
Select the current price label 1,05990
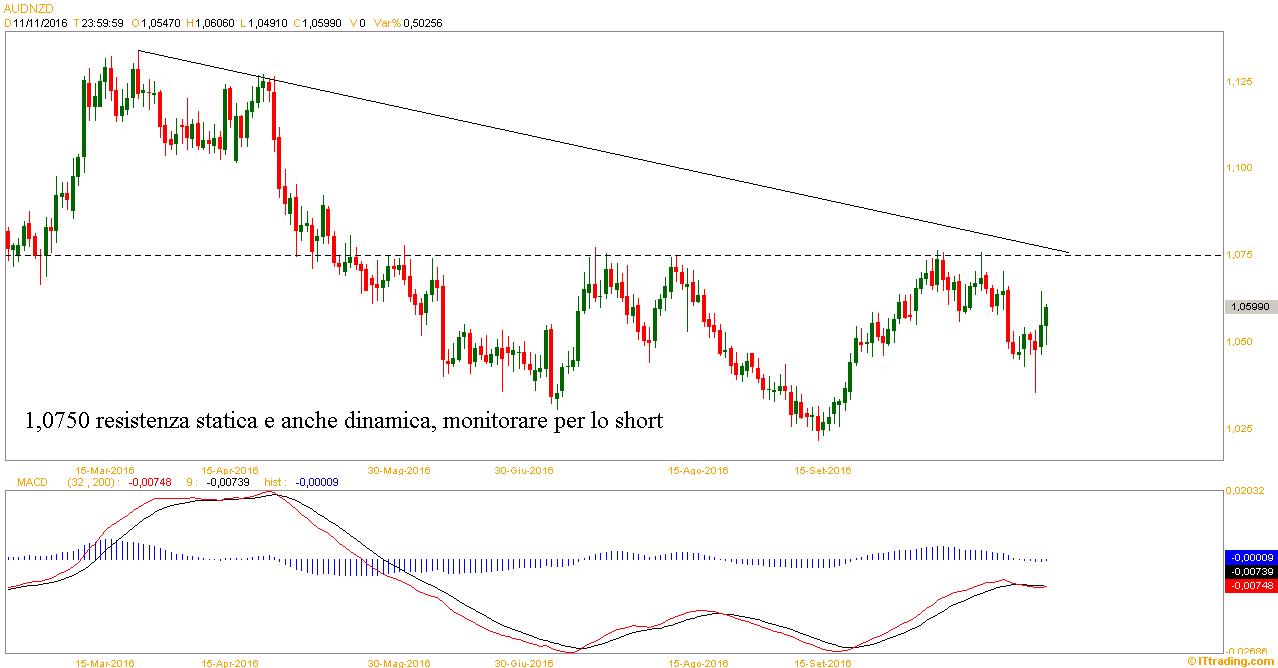point(1250,307)
